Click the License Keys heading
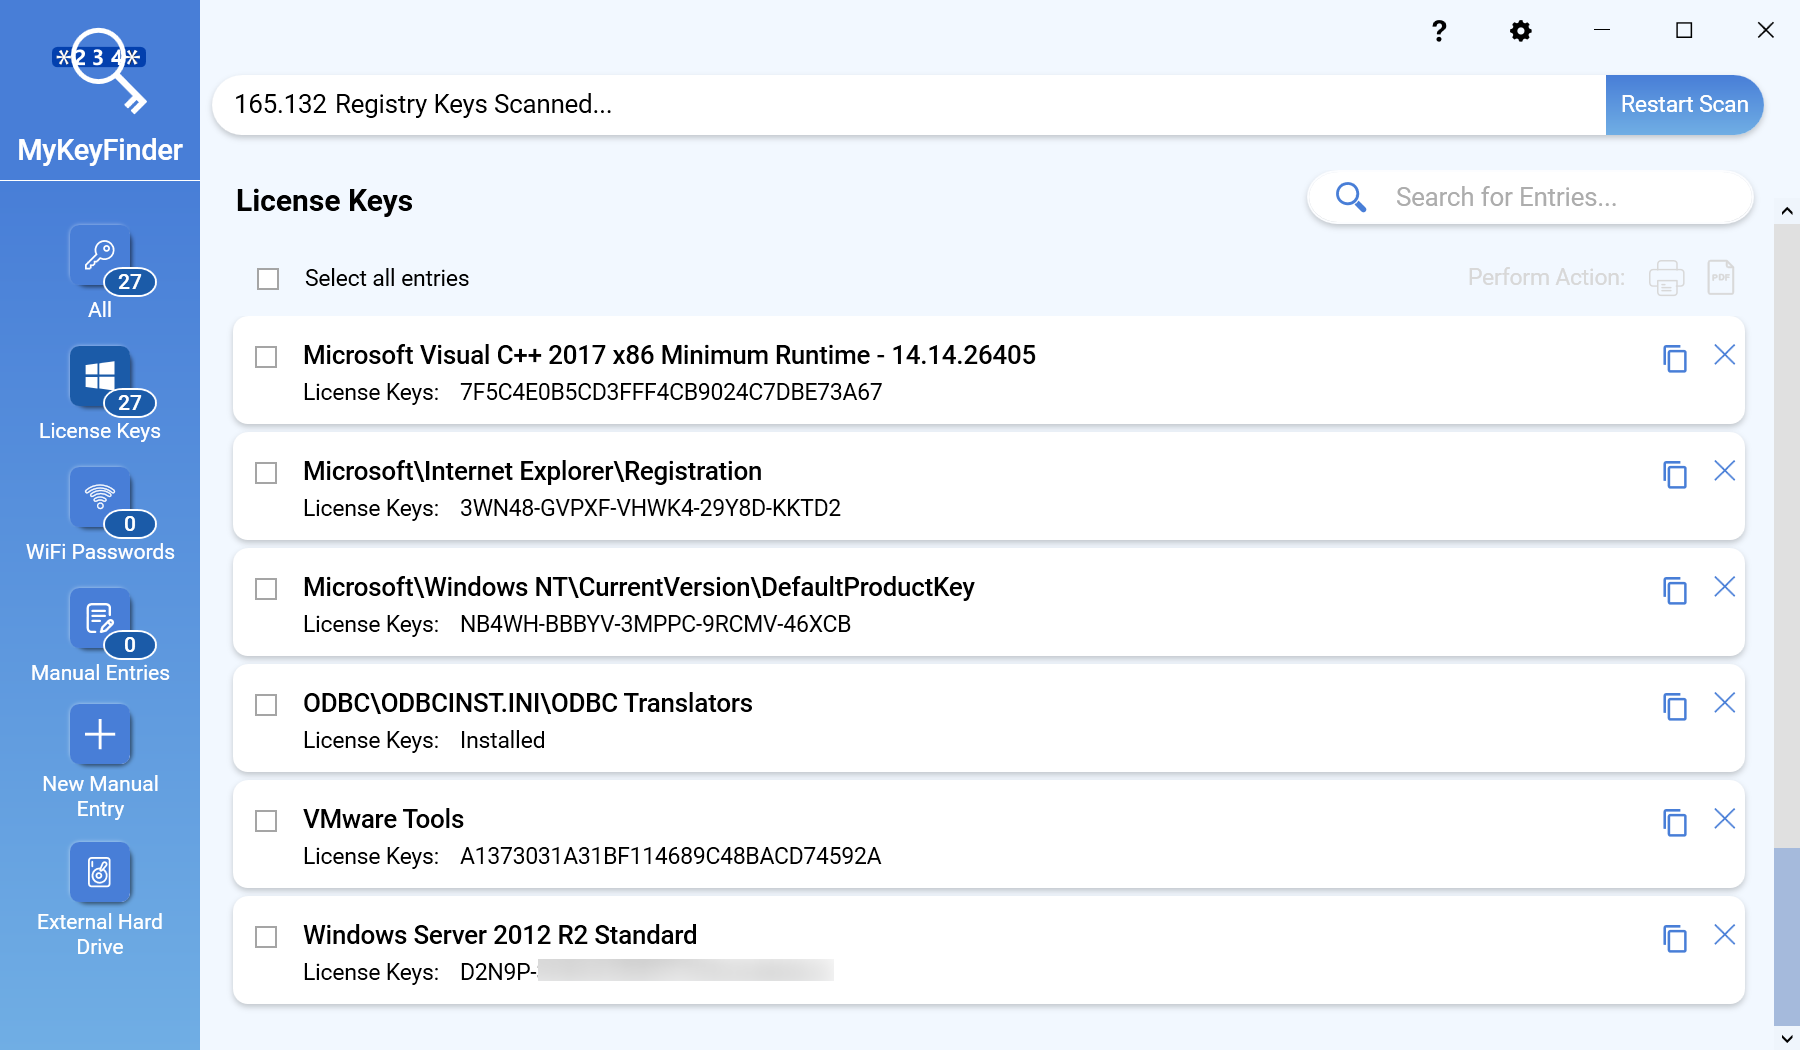Screen dimensions: 1800x1050 [324, 201]
